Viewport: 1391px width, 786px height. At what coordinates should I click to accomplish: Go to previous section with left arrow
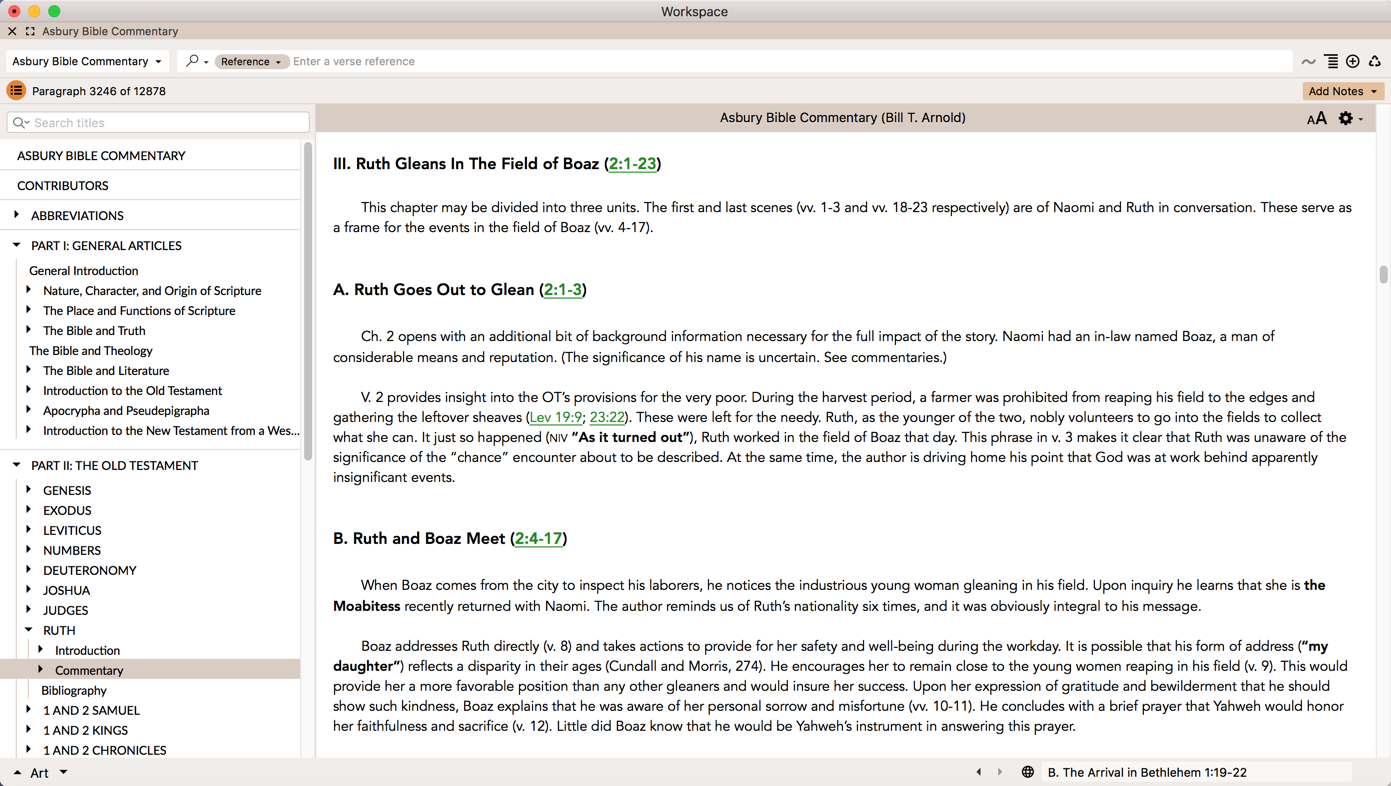979,772
